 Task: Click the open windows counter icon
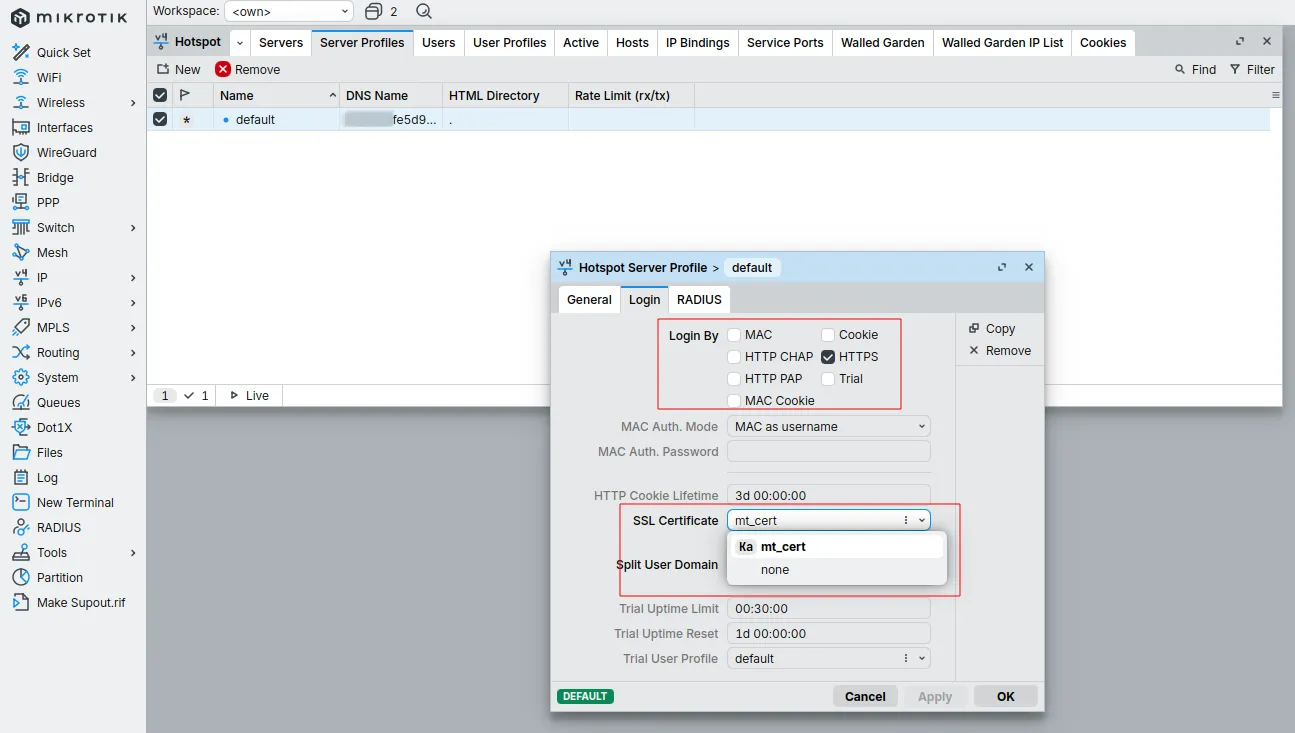(374, 11)
